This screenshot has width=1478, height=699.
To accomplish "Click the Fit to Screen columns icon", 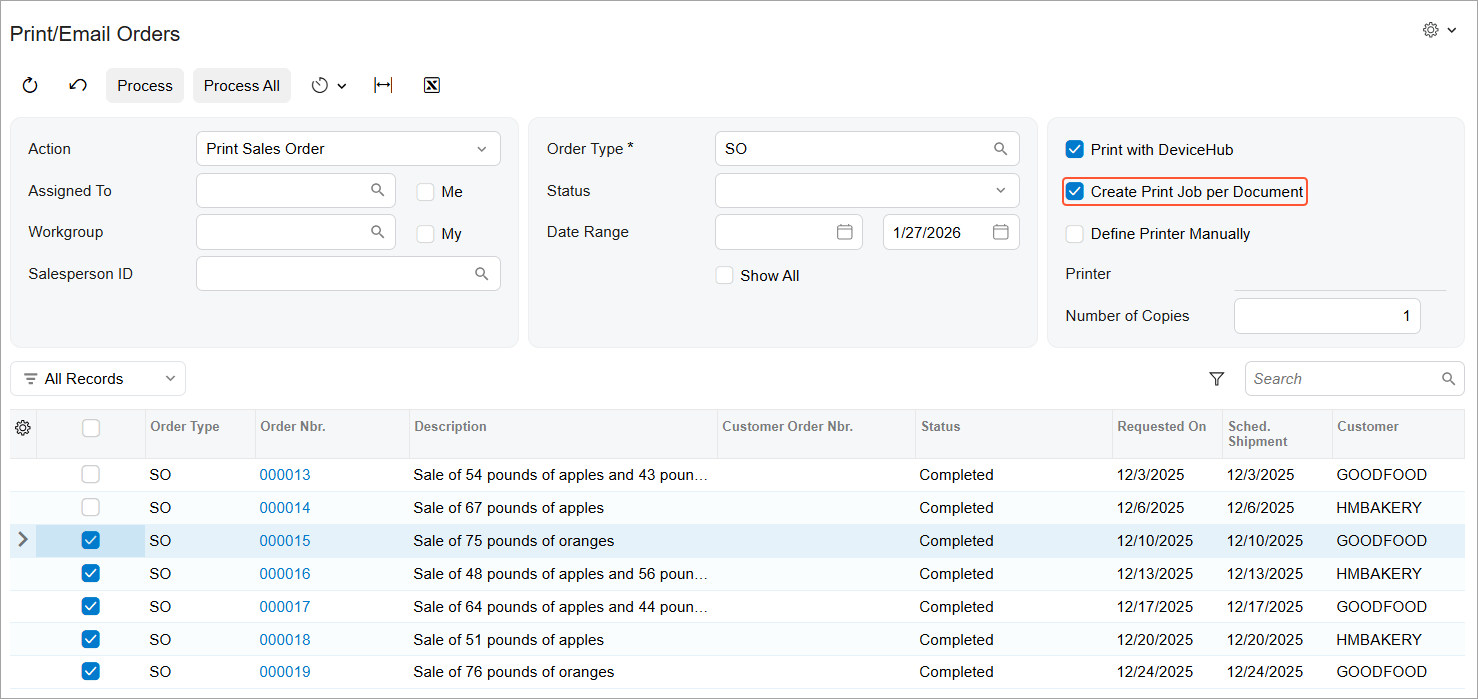I will coord(383,86).
